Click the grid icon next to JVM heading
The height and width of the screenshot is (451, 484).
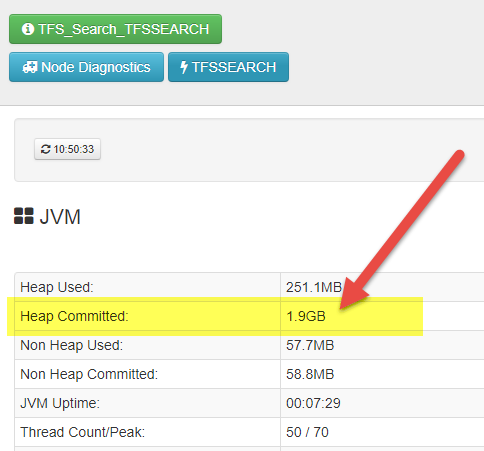pyautogui.click(x=24, y=216)
